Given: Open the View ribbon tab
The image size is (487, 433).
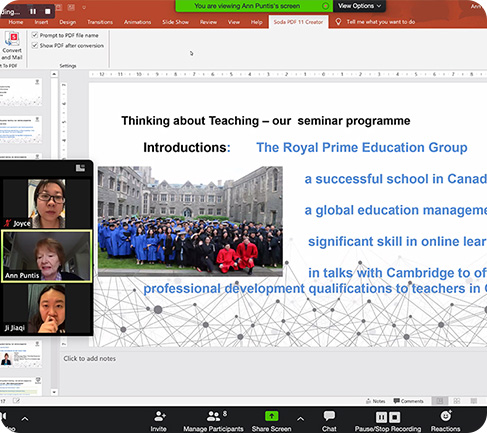Looking at the screenshot, I should click(234, 22).
